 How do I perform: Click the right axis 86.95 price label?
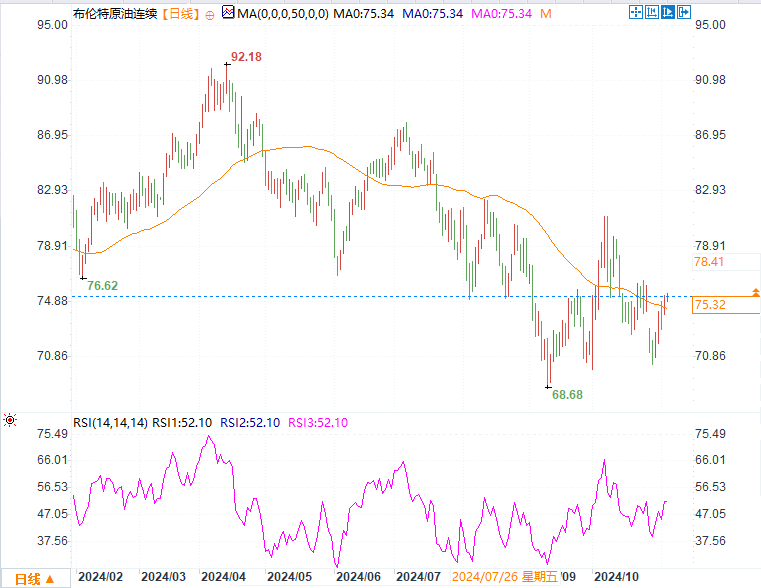pyautogui.click(x=711, y=135)
